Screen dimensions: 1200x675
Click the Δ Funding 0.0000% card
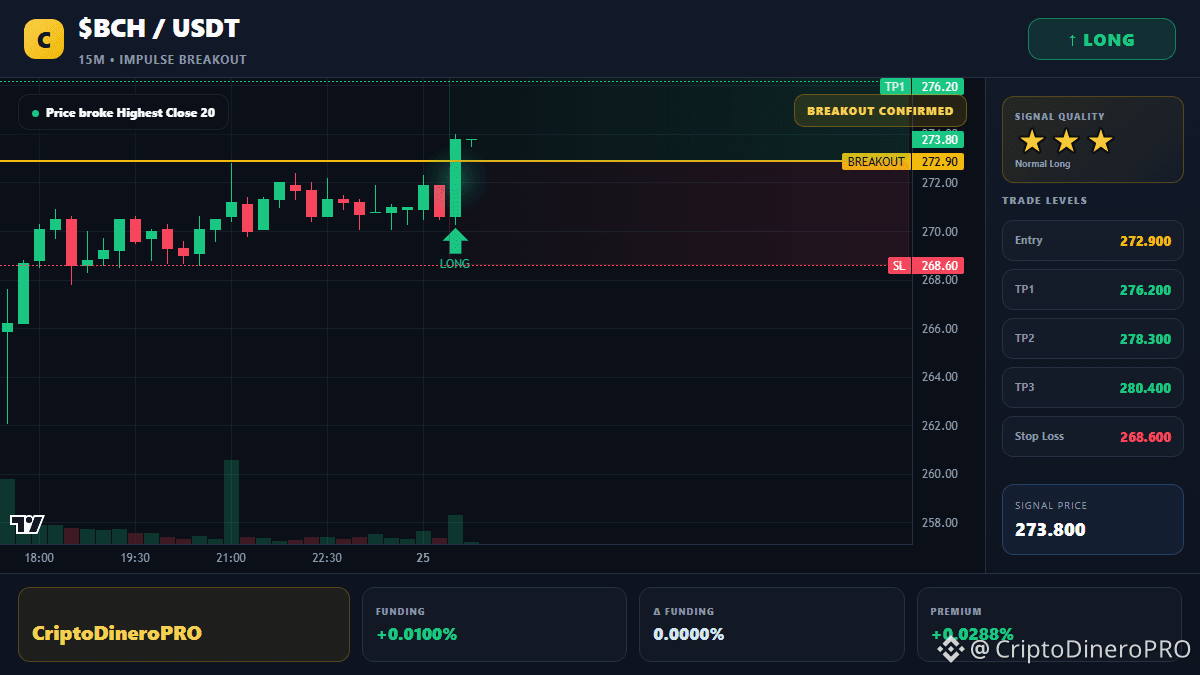click(771, 624)
